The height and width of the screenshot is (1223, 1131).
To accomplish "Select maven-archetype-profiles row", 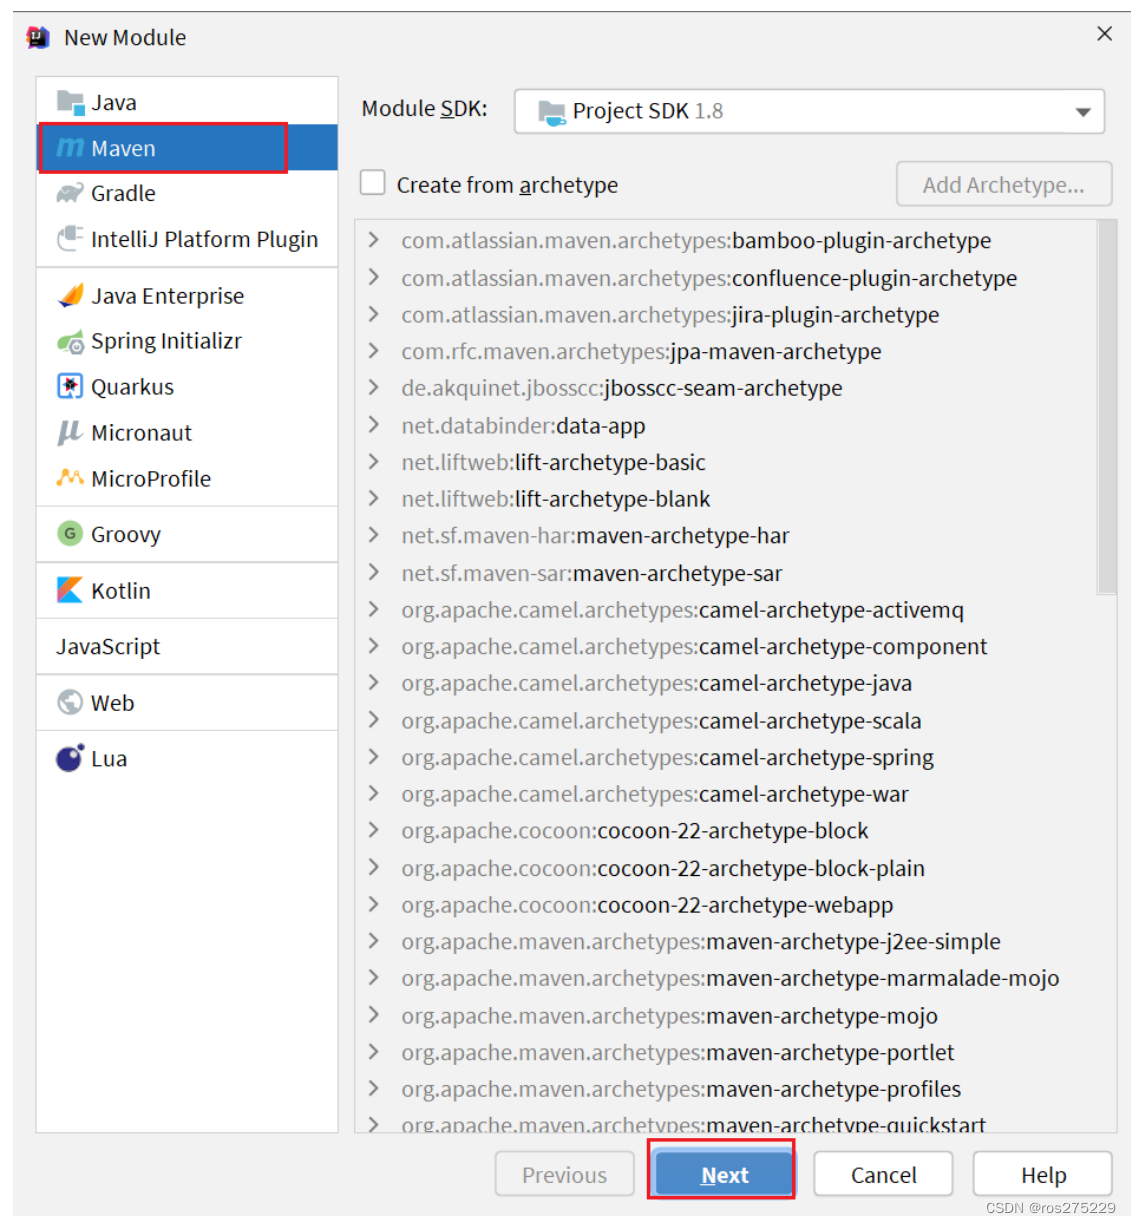I will coord(726,1089).
